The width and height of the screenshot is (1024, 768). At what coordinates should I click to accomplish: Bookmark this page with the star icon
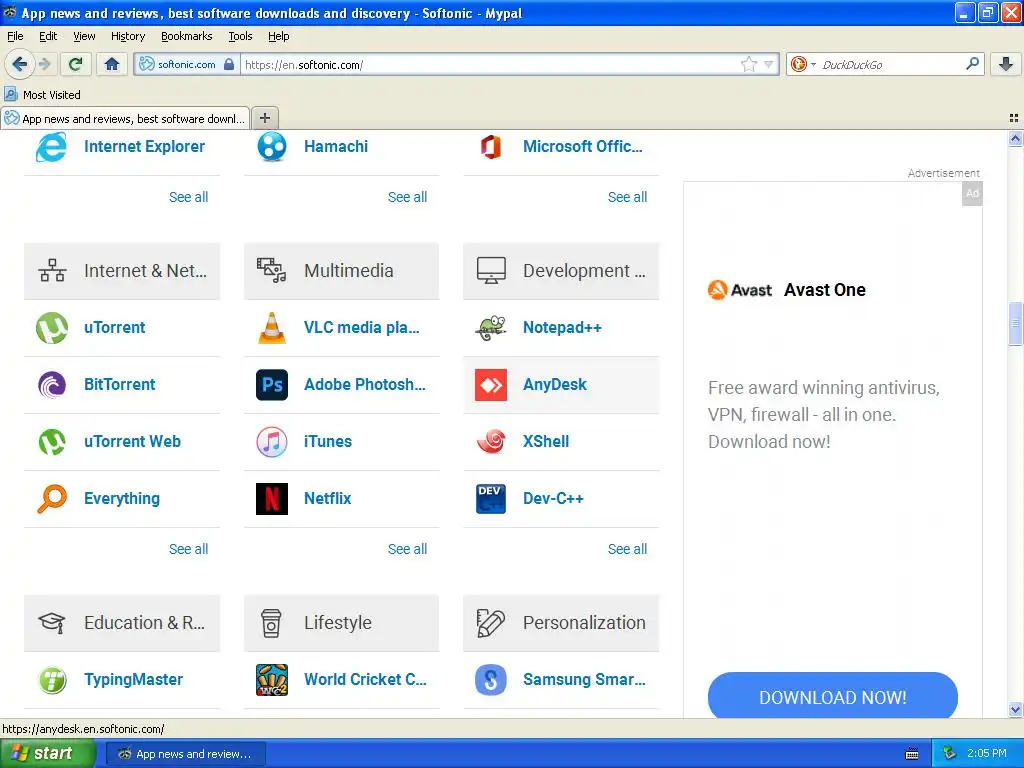748,64
